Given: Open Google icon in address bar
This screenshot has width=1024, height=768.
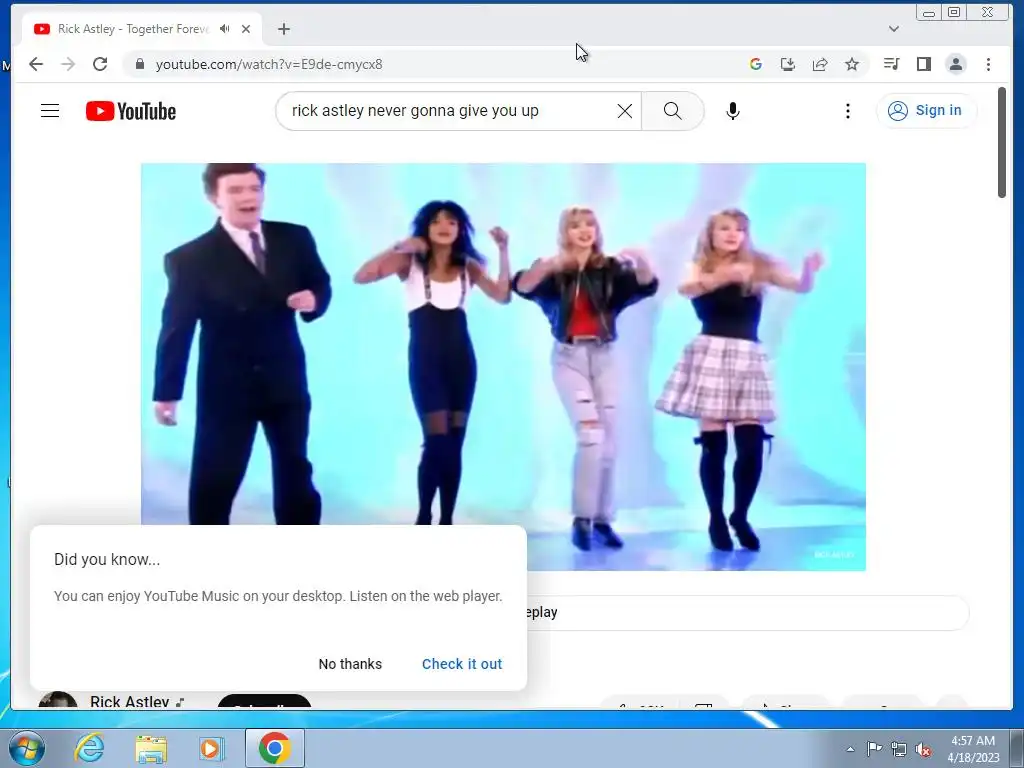Looking at the screenshot, I should coord(756,64).
